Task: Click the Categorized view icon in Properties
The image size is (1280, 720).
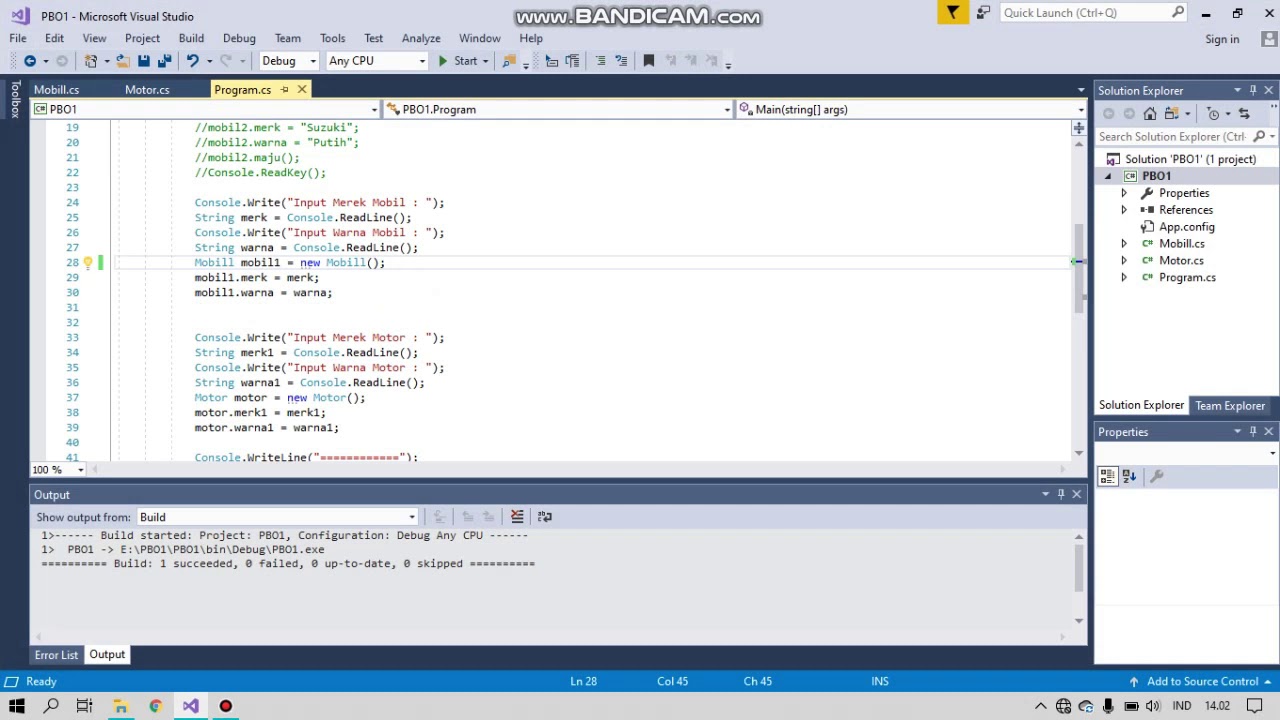Action: (x=1108, y=477)
